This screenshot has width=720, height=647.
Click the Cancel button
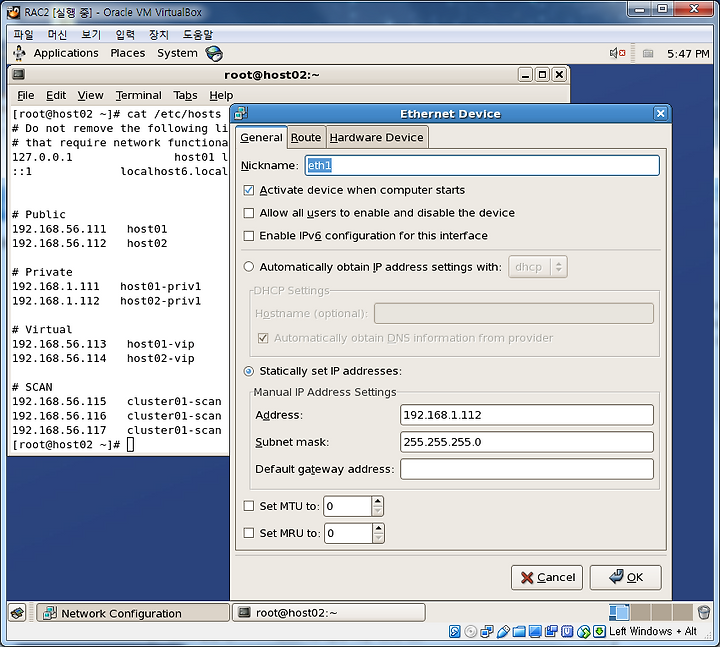(x=546, y=577)
